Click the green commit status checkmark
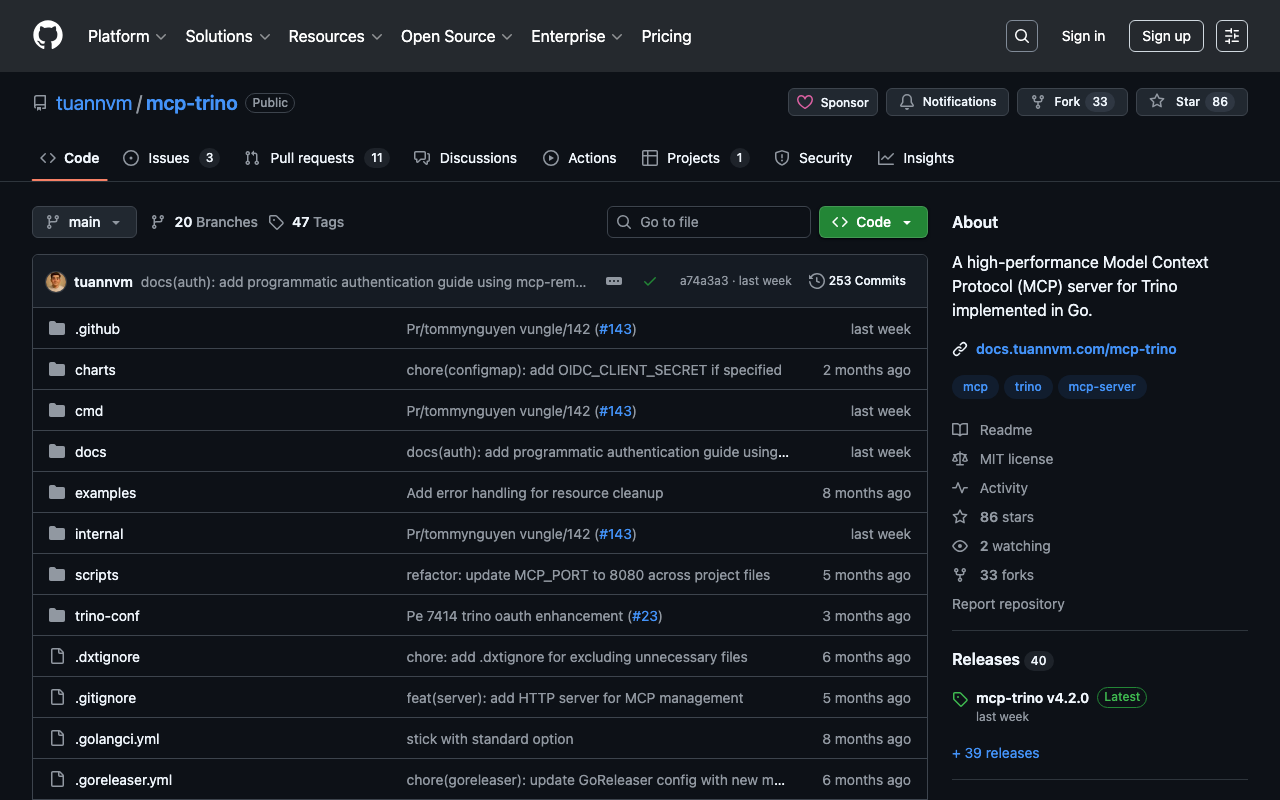This screenshot has height=800, width=1280. pos(650,281)
